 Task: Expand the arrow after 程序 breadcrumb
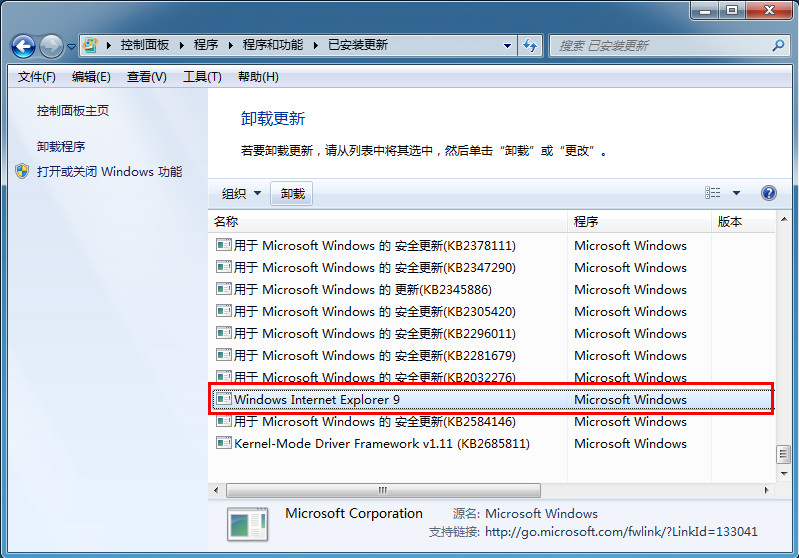tap(231, 45)
